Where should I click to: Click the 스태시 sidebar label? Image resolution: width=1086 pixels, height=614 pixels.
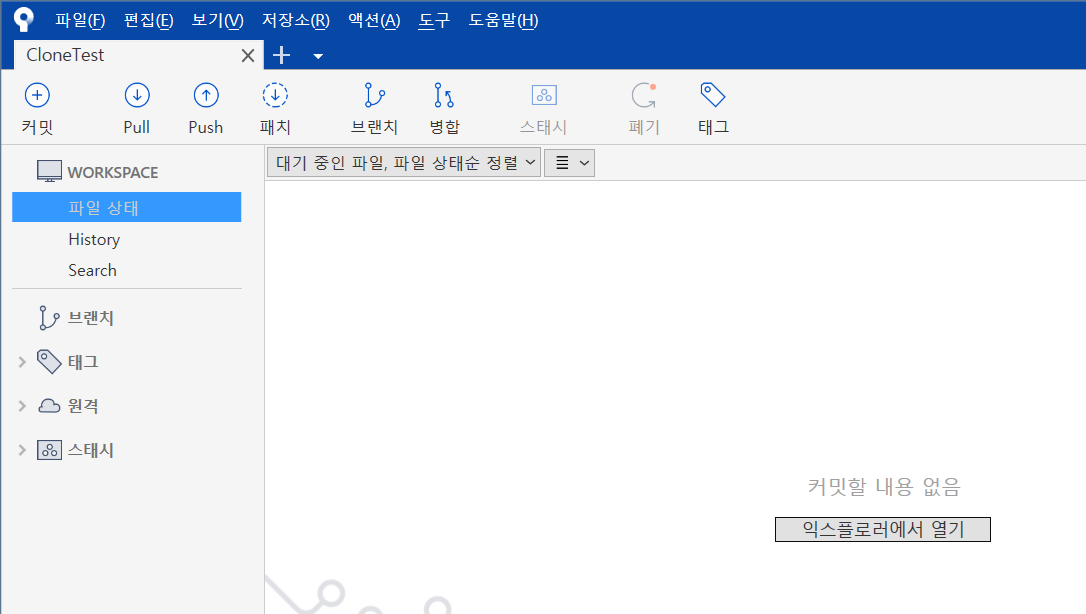coord(91,451)
